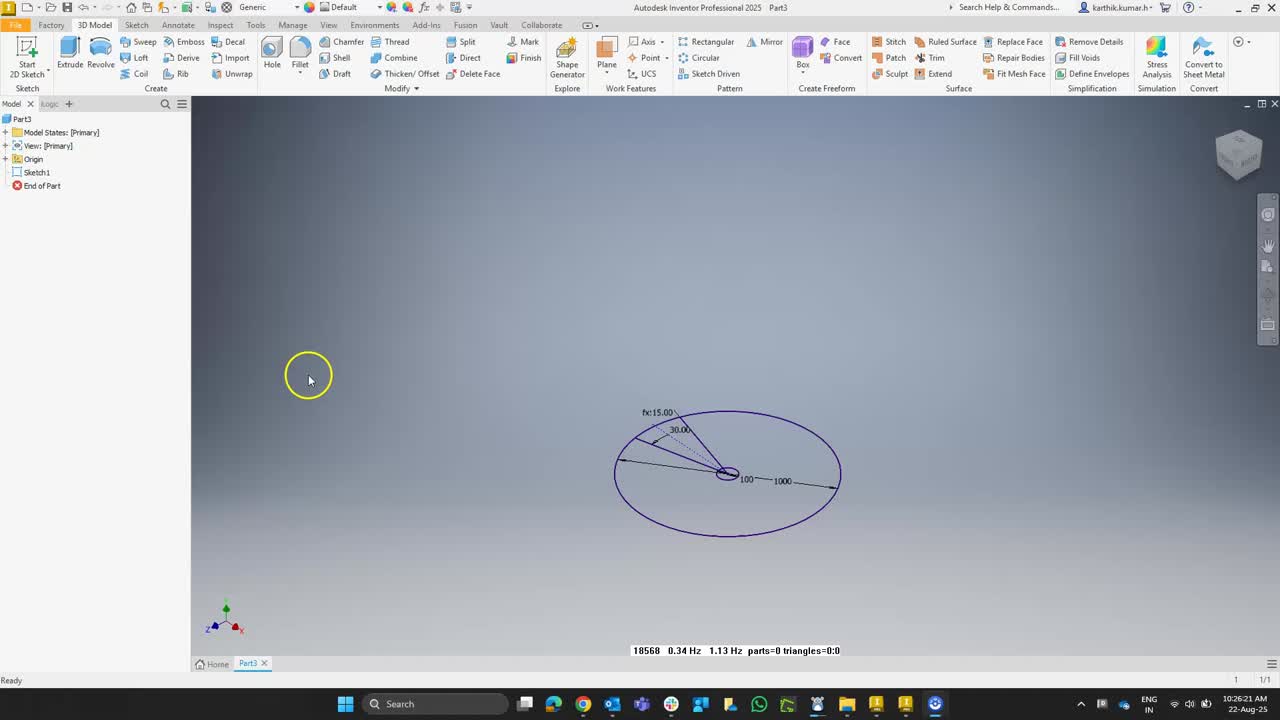This screenshot has height=720, width=1280.
Task: Choose the Loft feature
Action: point(134,58)
